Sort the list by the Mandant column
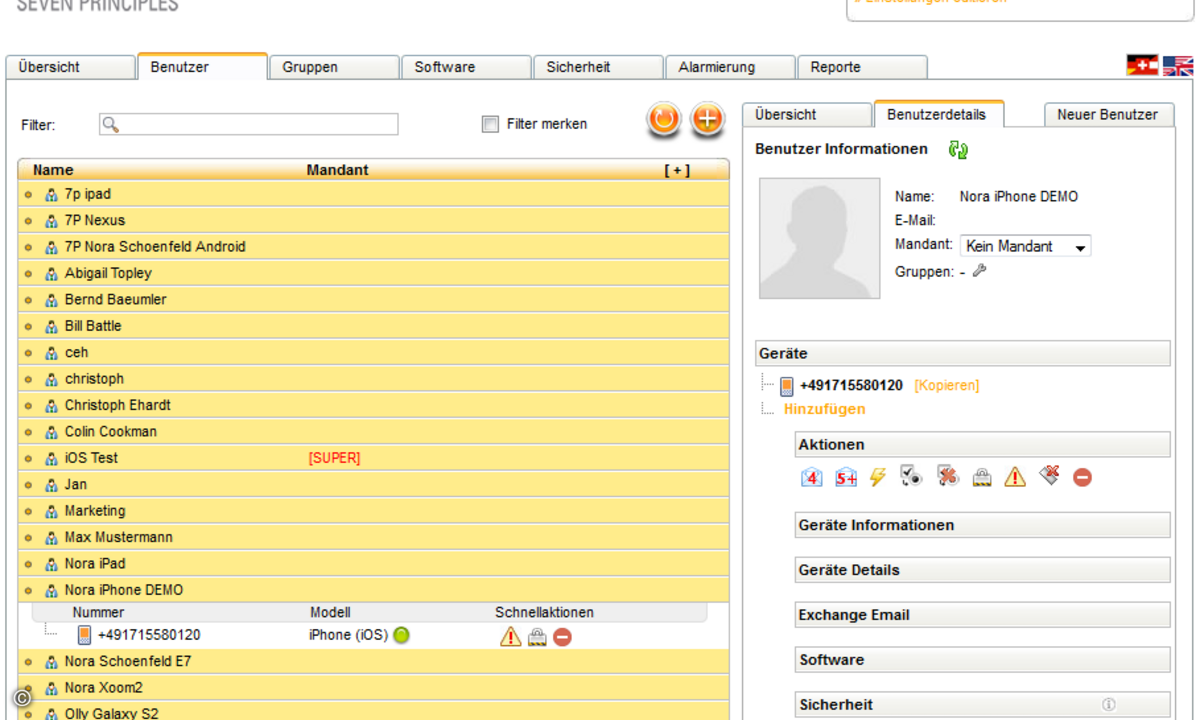 tap(338, 170)
